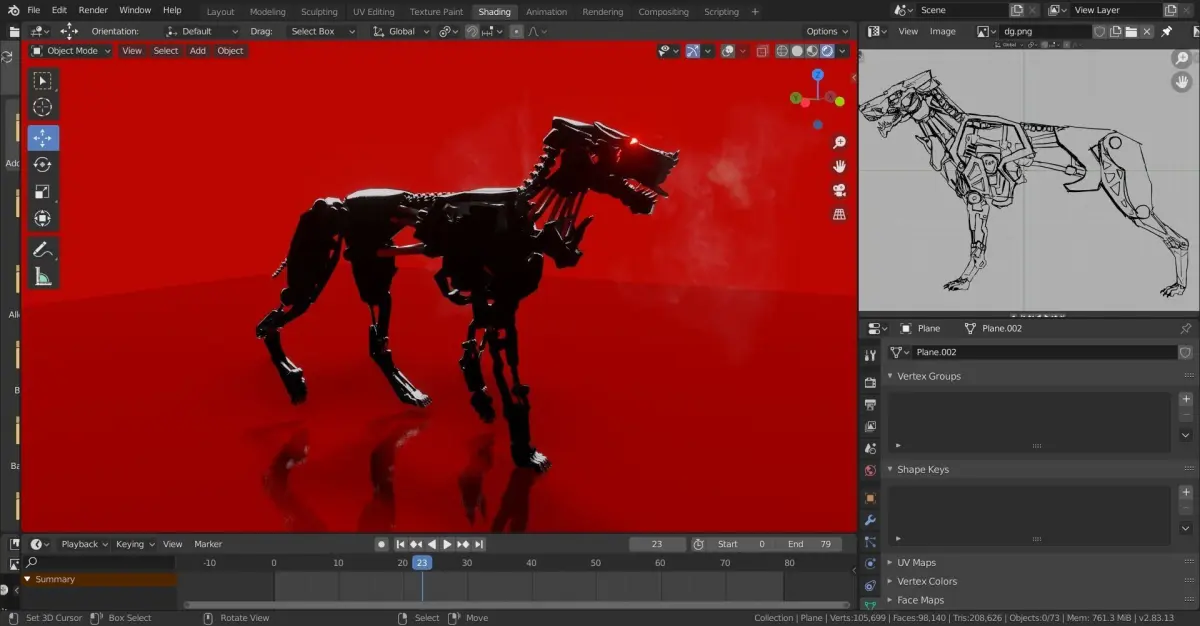Image resolution: width=1200 pixels, height=626 pixels.
Task: Switch to the Sculpting workspace tab
Action: point(319,12)
